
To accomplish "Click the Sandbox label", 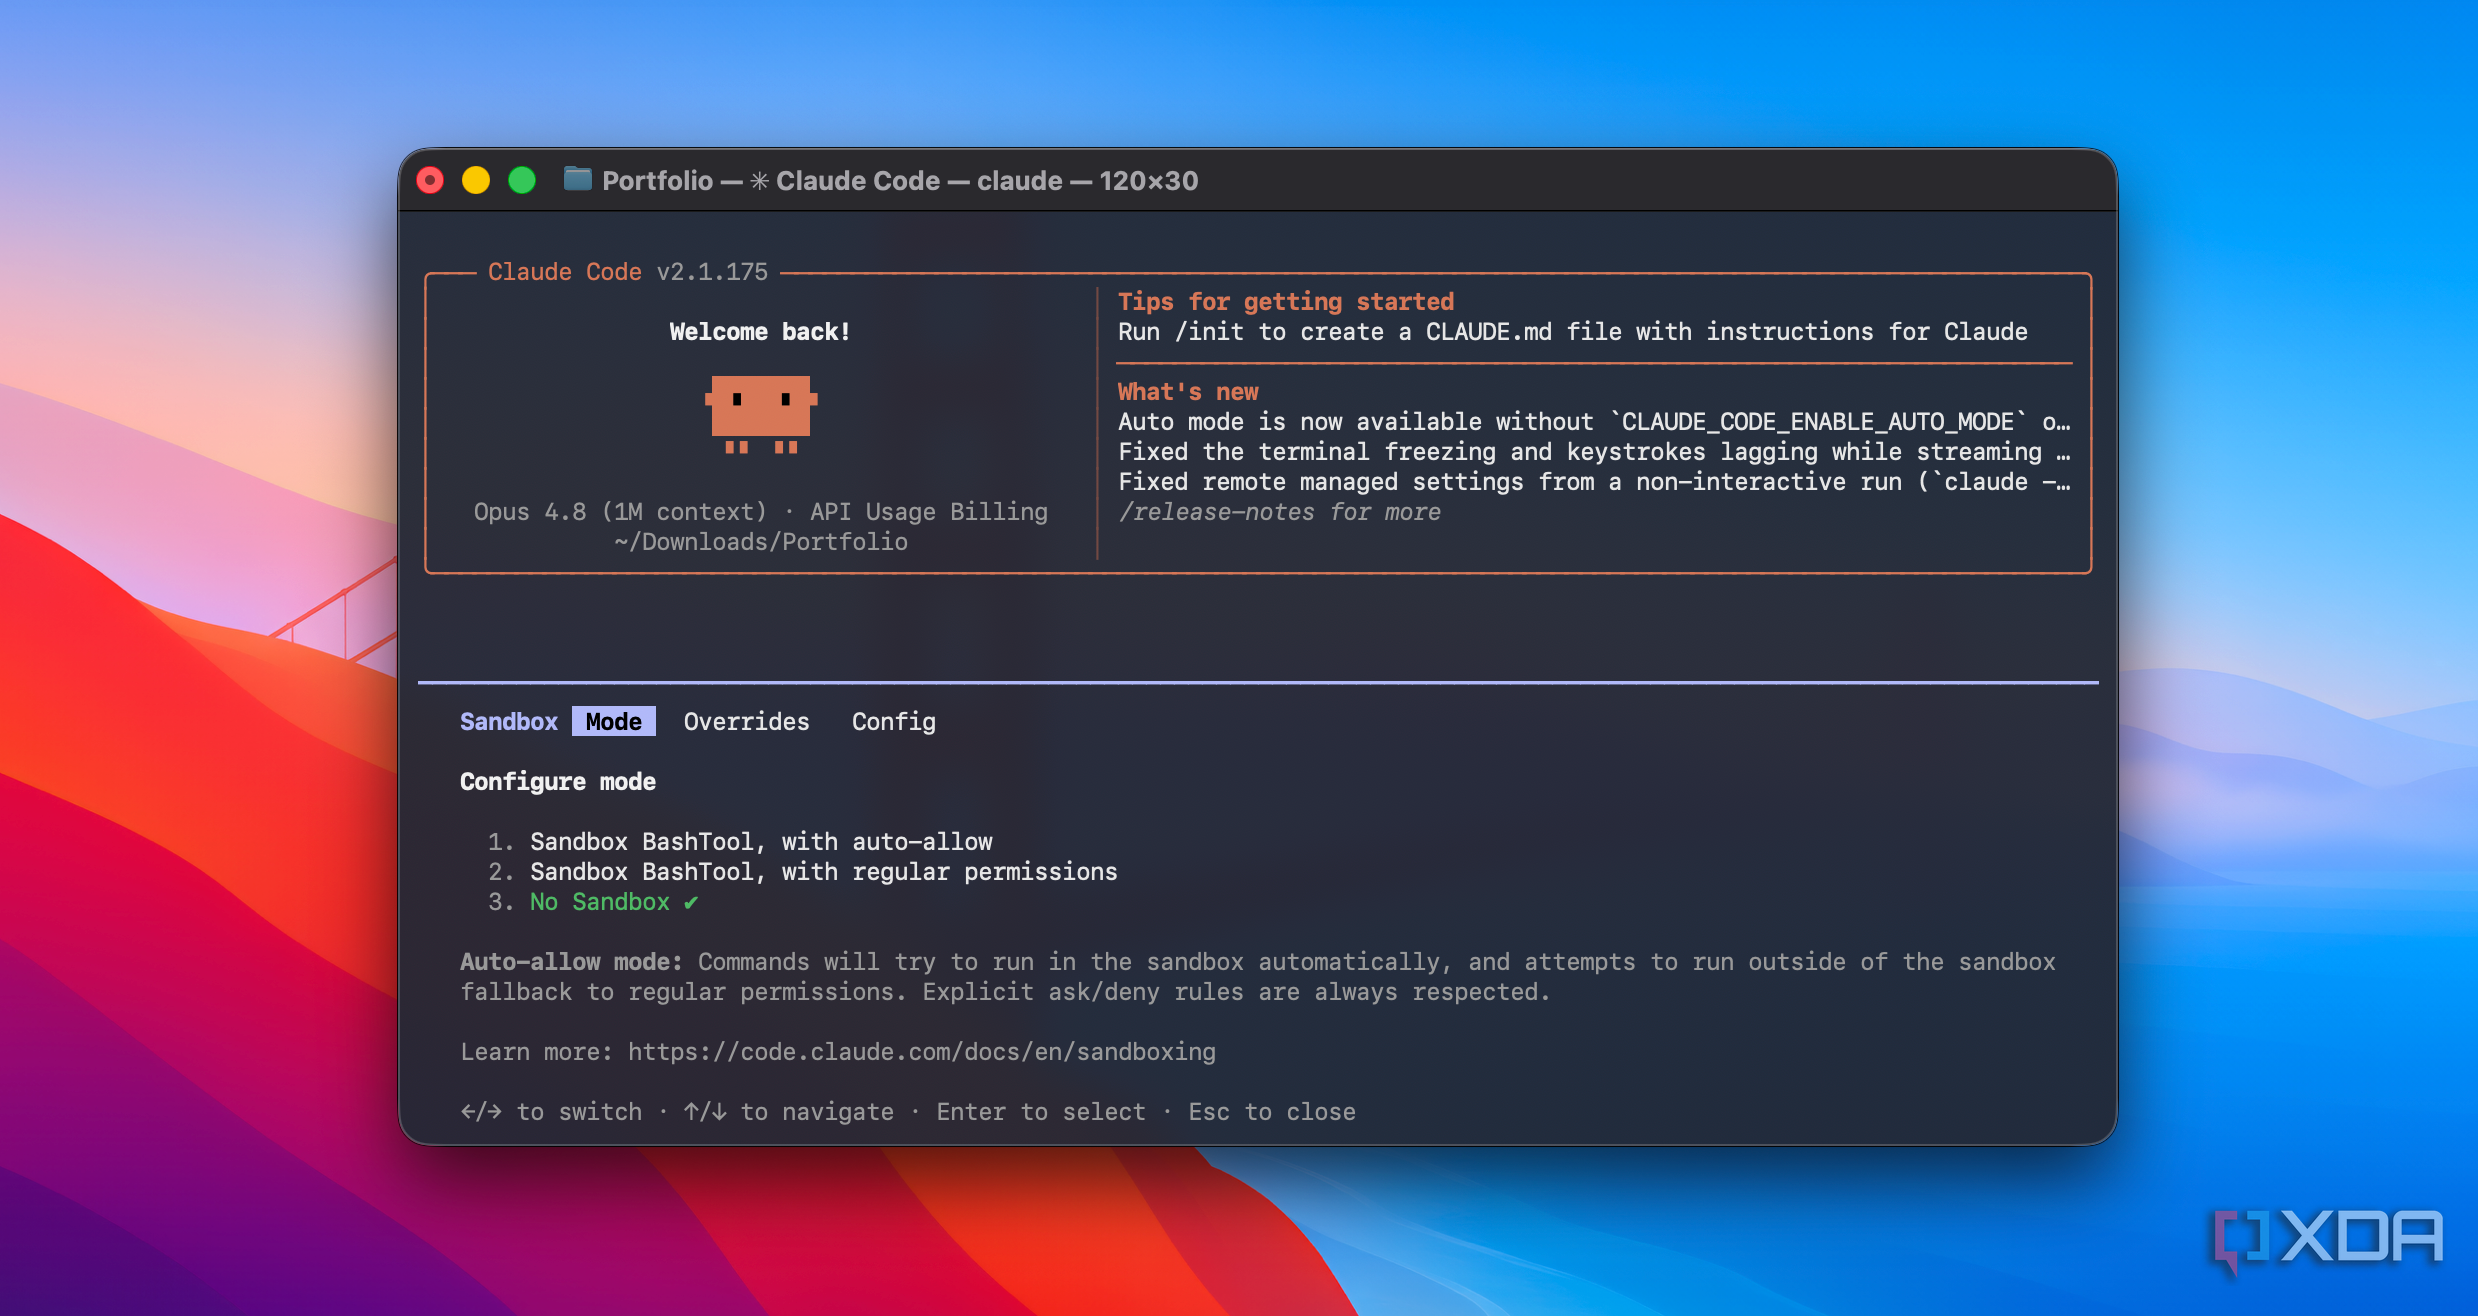I will click(x=508, y=721).
